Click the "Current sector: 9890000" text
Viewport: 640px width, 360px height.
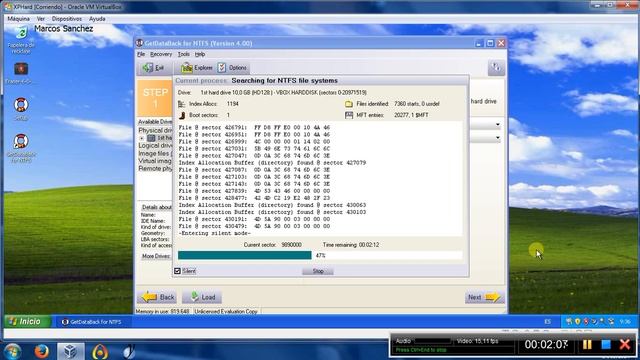tap(272, 245)
